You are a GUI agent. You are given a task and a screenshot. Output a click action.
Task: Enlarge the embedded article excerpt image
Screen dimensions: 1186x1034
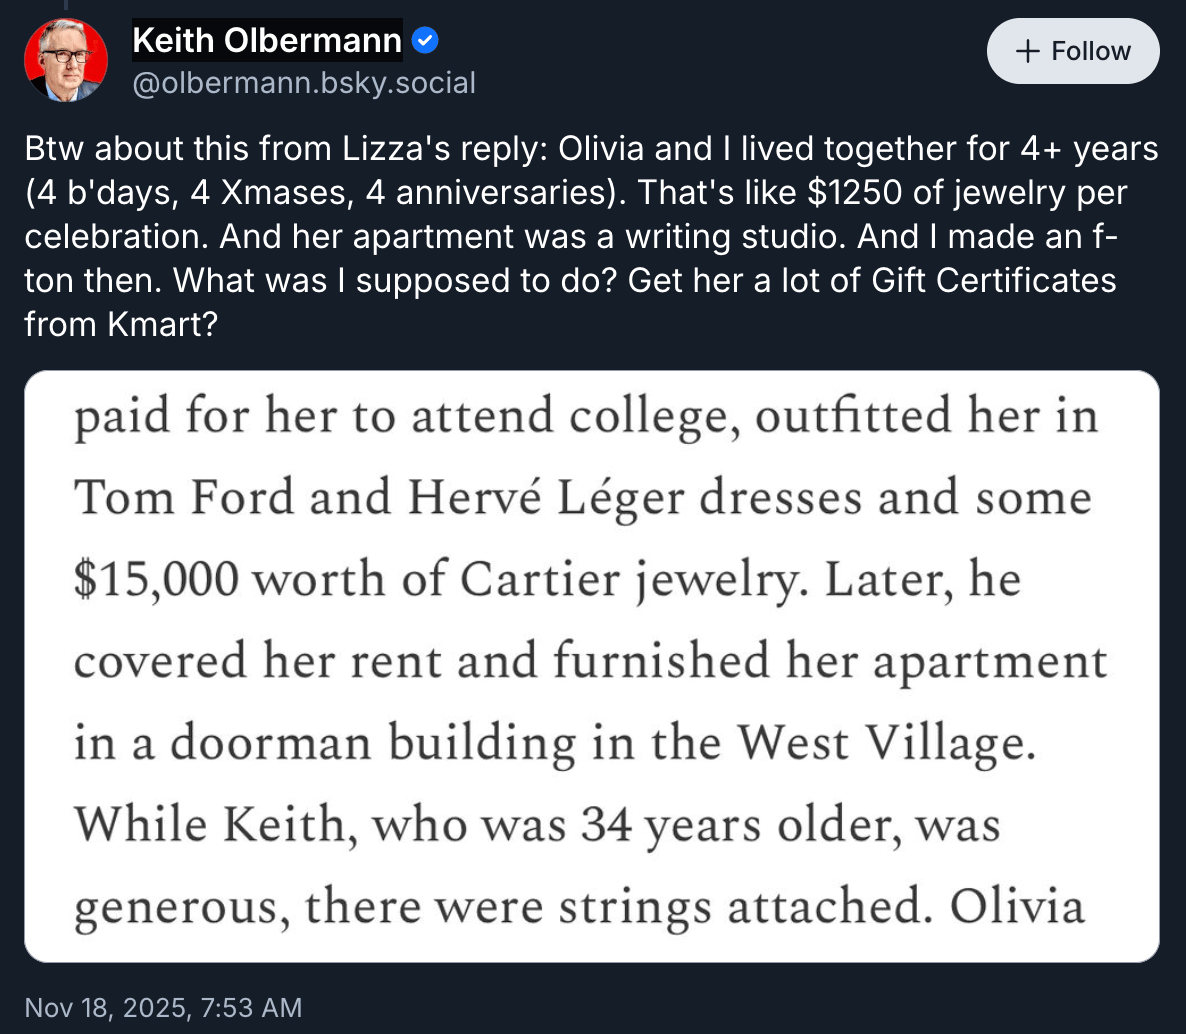592,666
